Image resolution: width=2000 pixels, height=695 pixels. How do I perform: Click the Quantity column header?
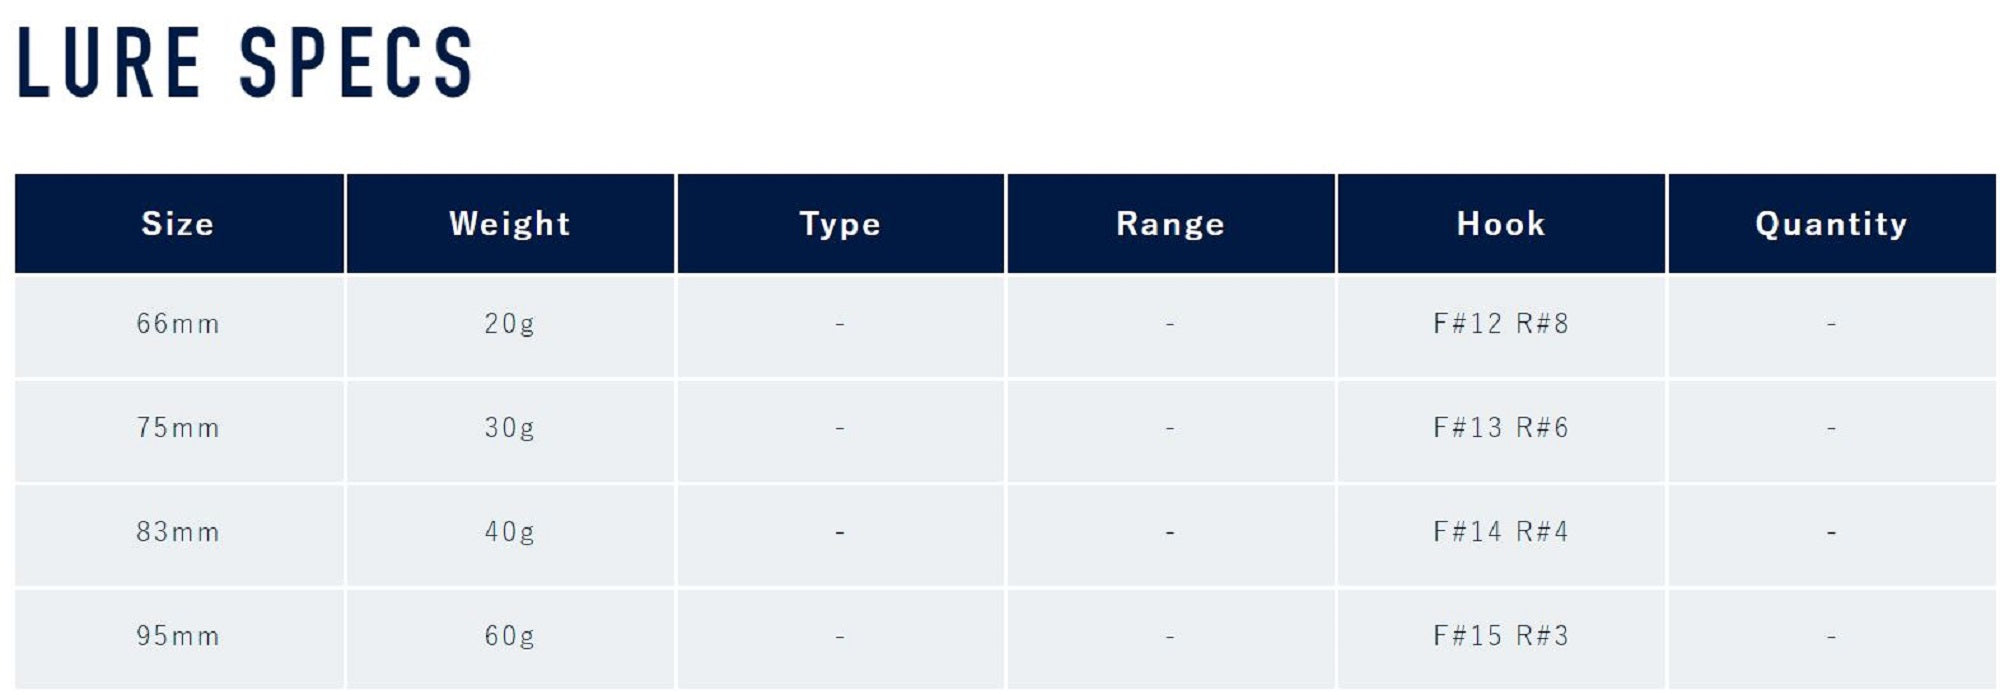point(1831,223)
